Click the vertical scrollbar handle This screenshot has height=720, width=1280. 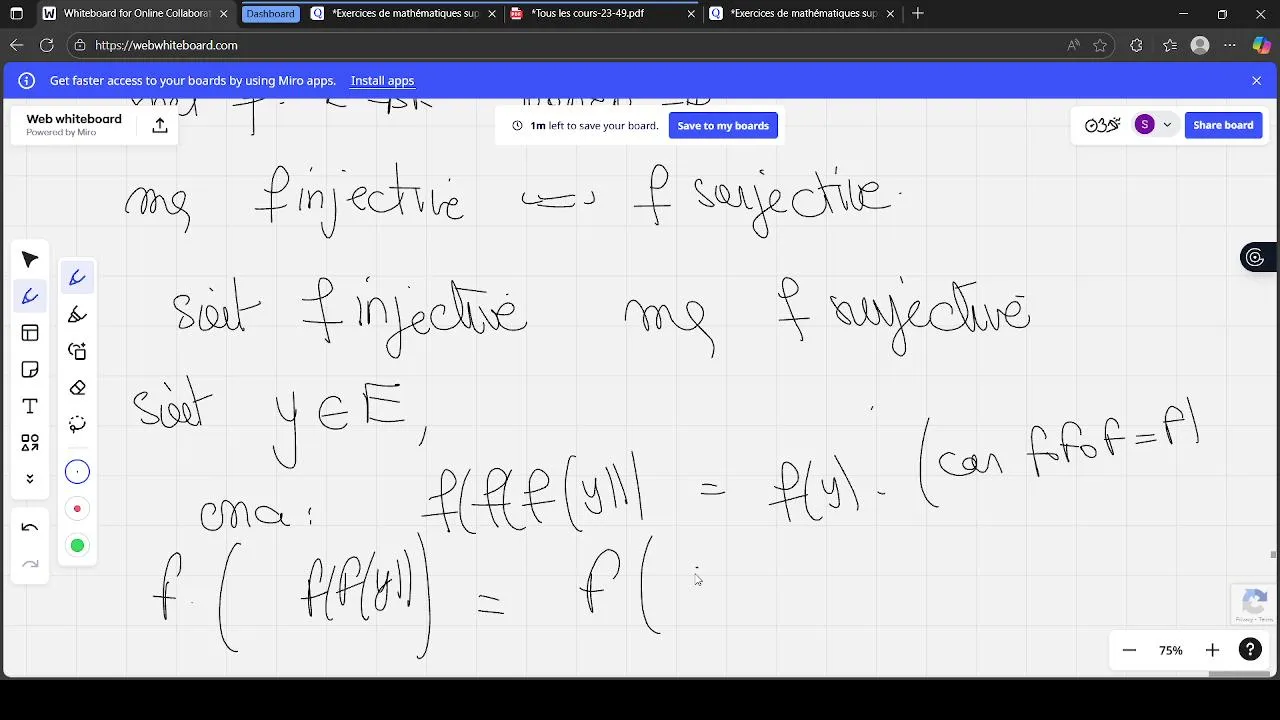[x=1273, y=554]
